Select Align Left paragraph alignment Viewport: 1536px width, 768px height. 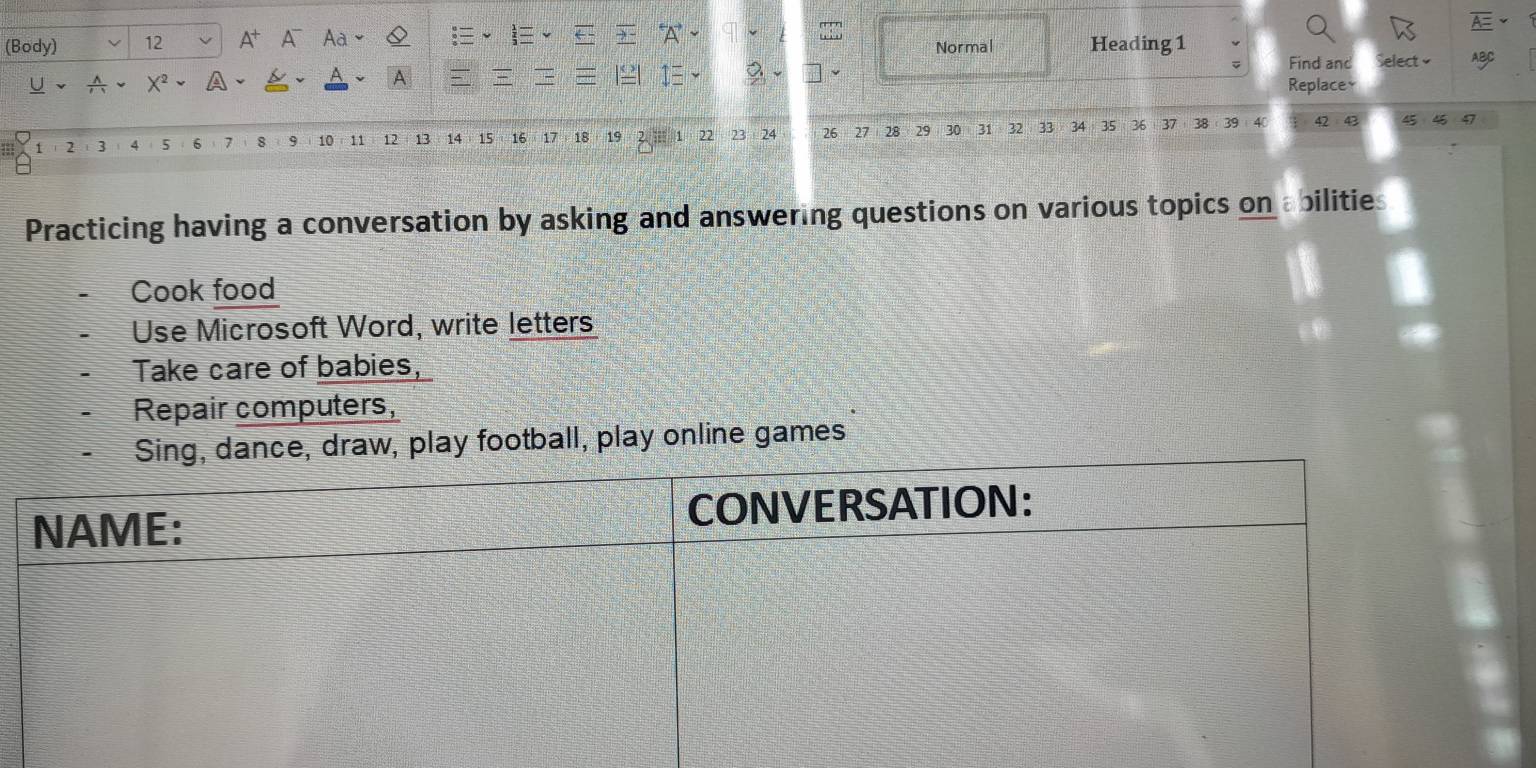(460, 77)
